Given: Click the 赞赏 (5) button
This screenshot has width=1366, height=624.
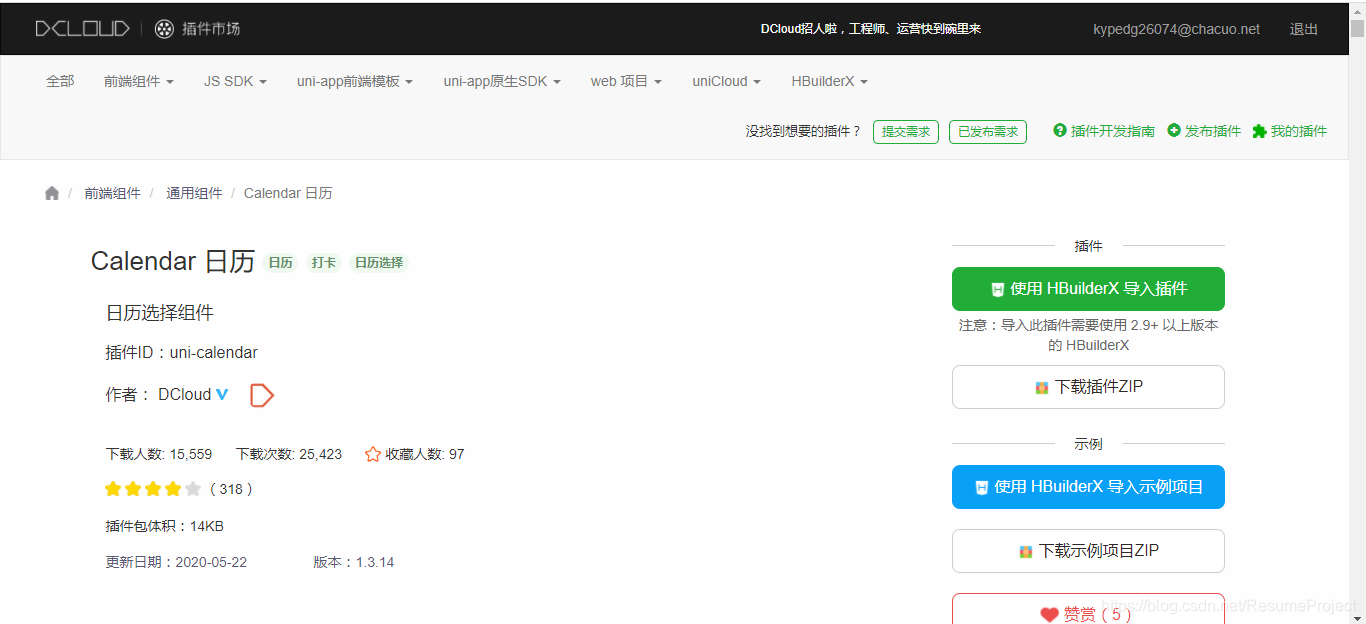Looking at the screenshot, I should click(x=1088, y=609).
